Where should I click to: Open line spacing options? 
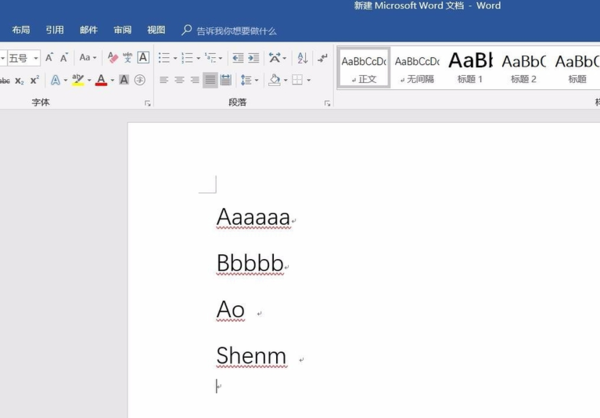246,80
